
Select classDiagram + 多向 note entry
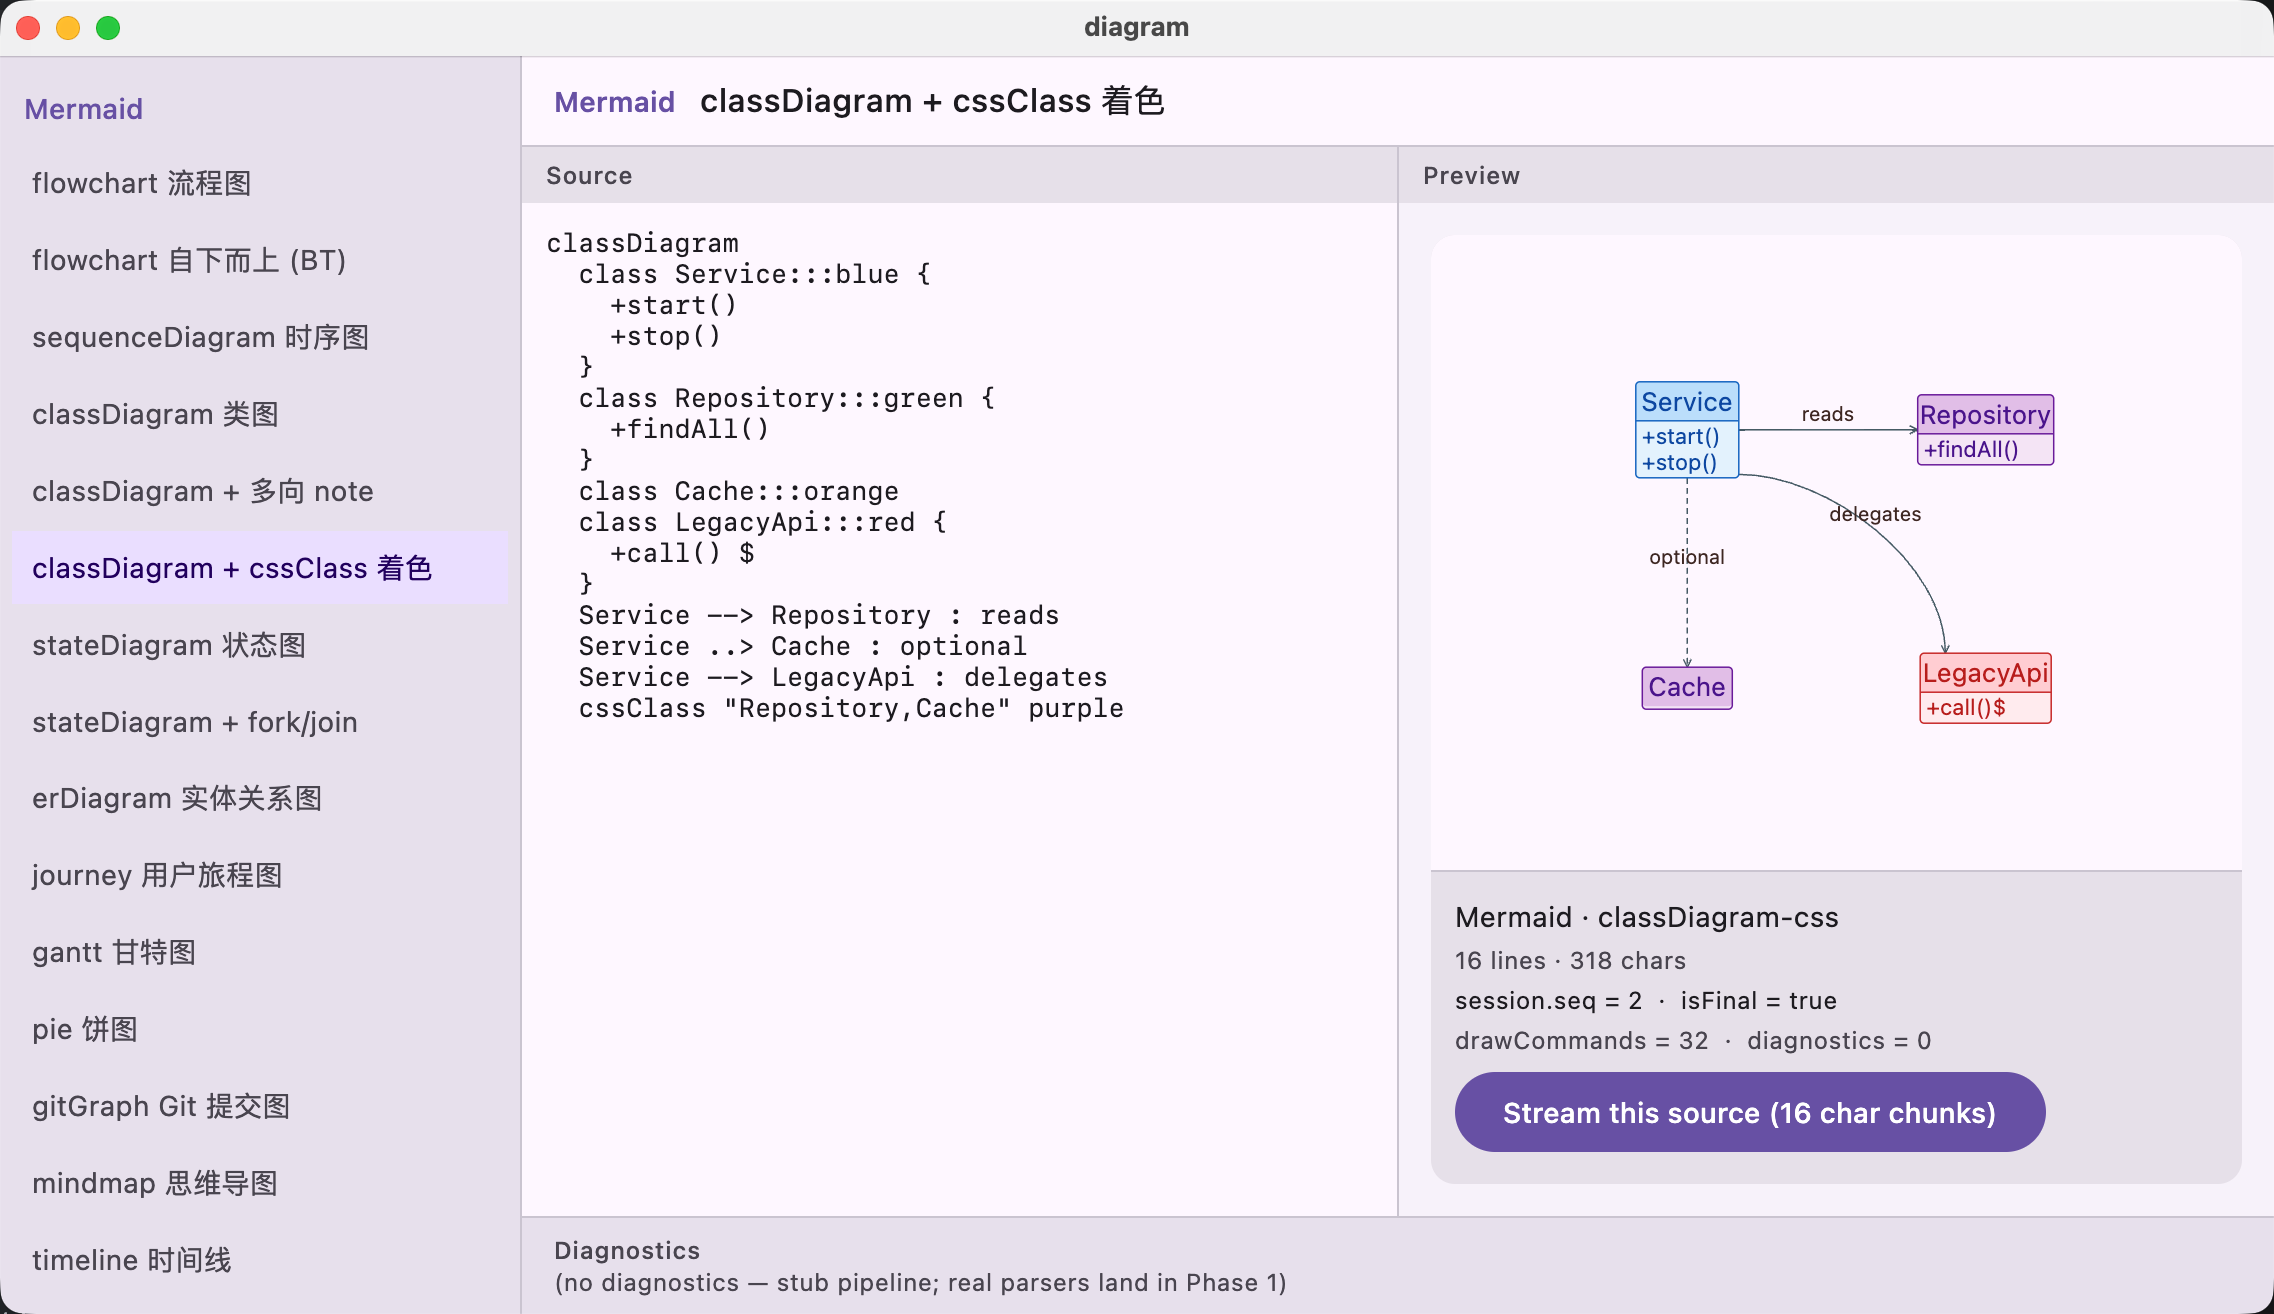(x=259, y=491)
